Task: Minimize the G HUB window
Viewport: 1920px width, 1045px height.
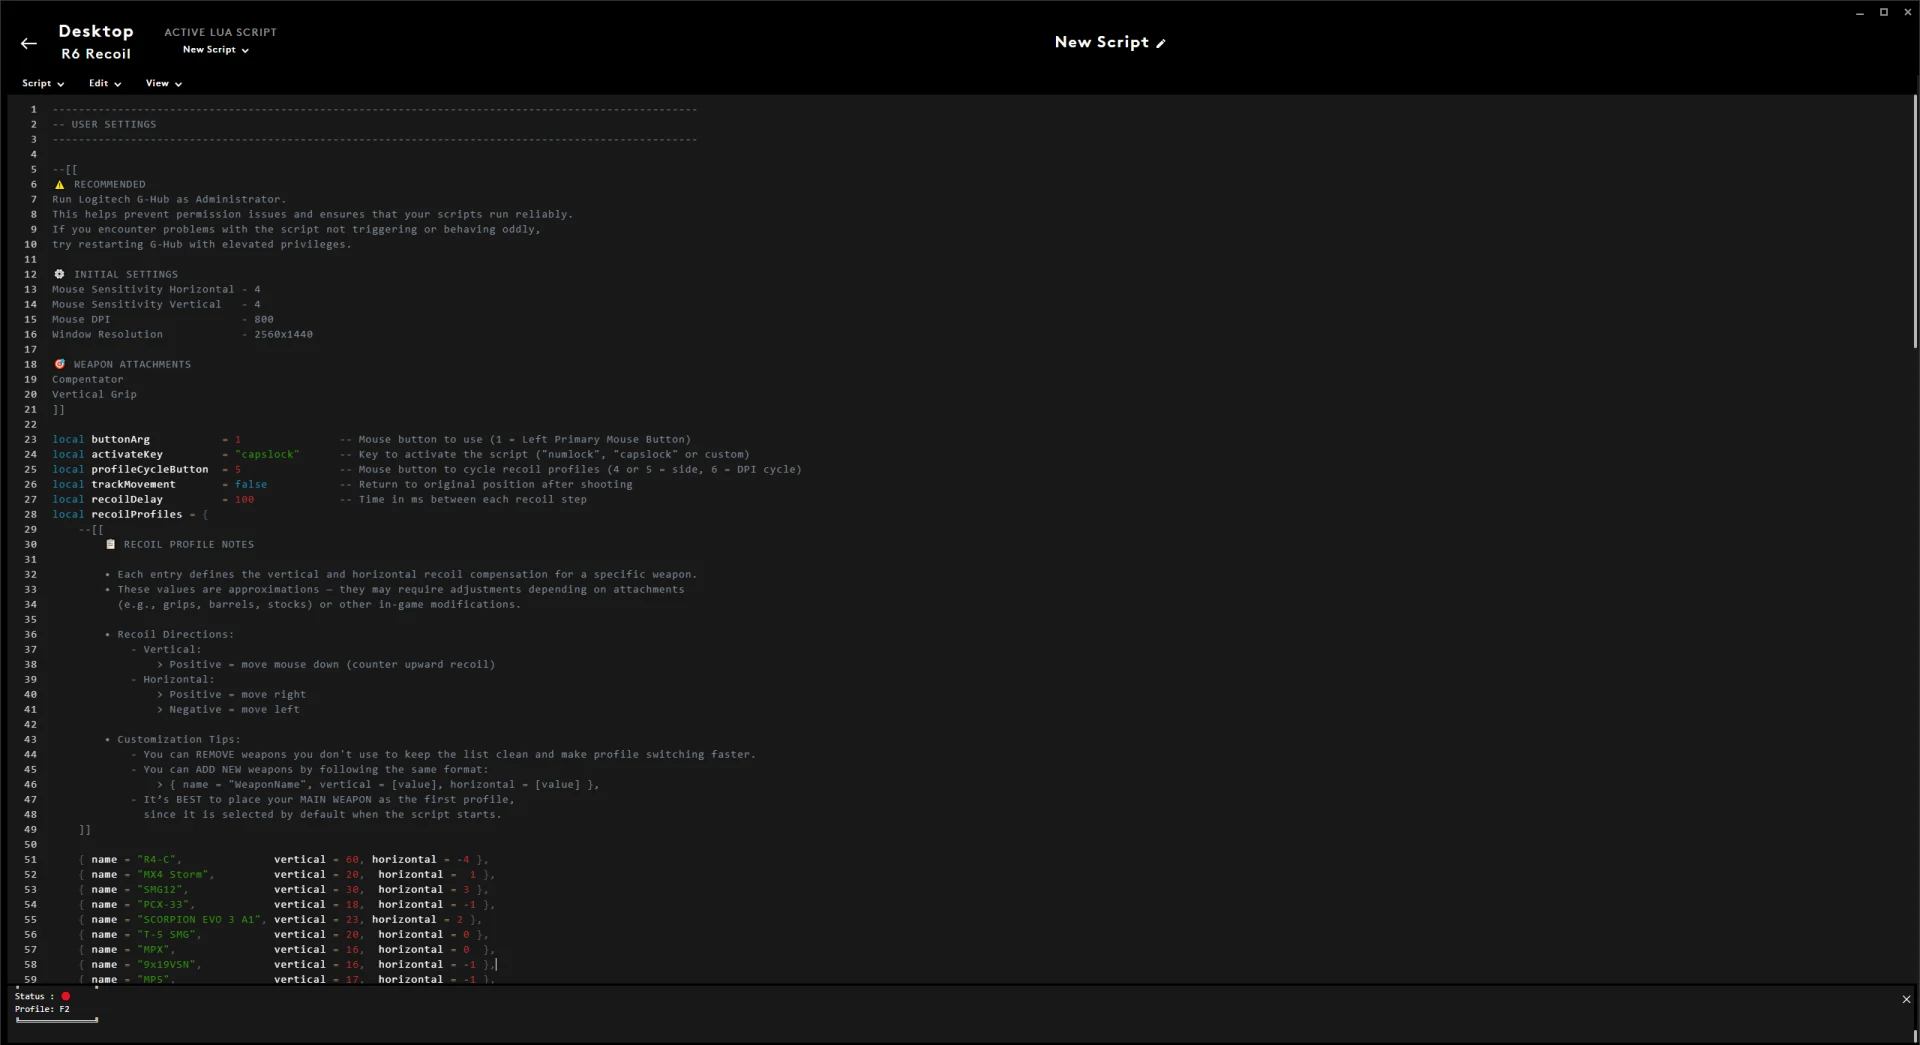Action: coord(1859,13)
